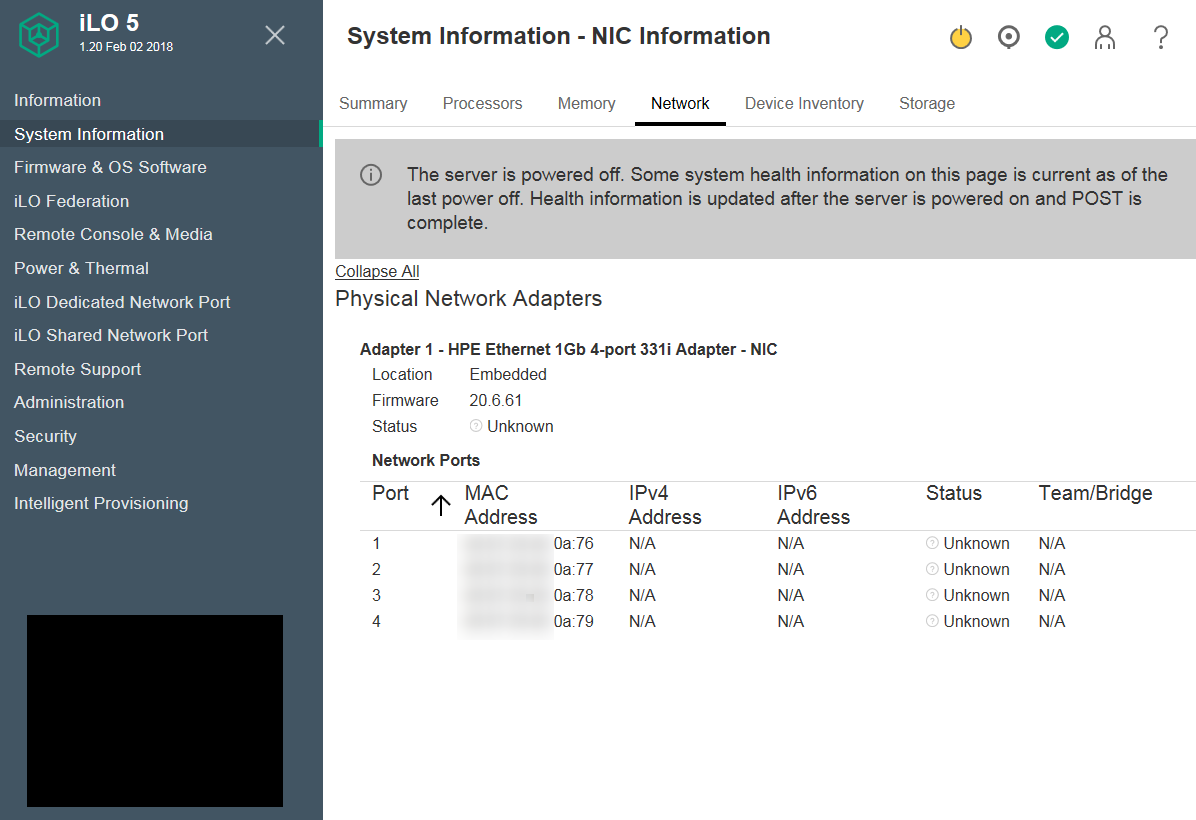The height and width of the screenshot is (820, 1196).
Task: Sort by the IPv4 Address column header
Action: coord(665,505)
